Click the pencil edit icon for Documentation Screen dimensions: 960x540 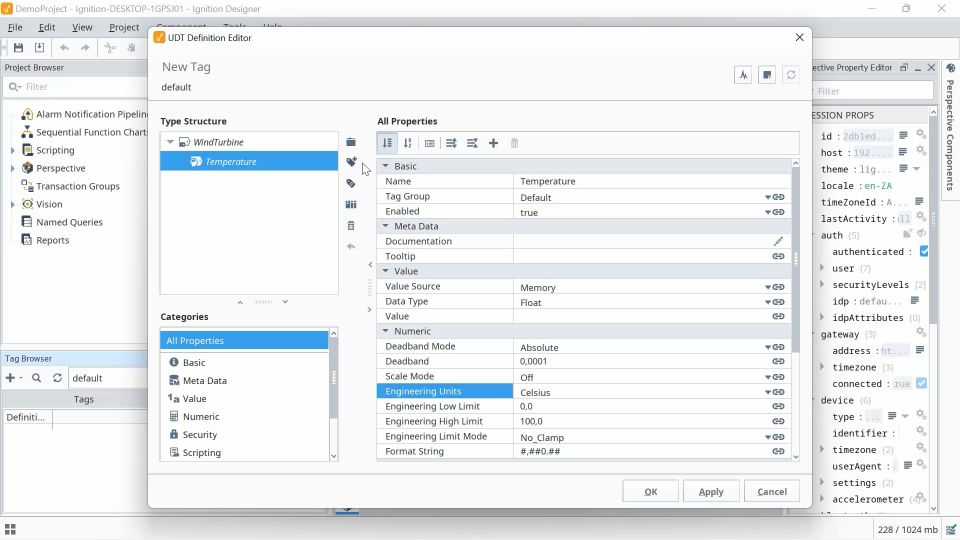(x=778, y=241)
